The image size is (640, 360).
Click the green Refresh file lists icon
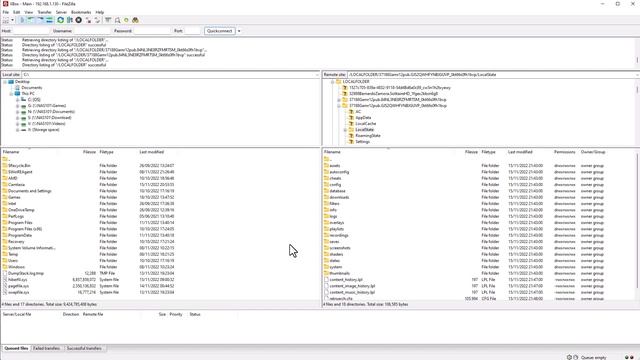coord(60,20)
